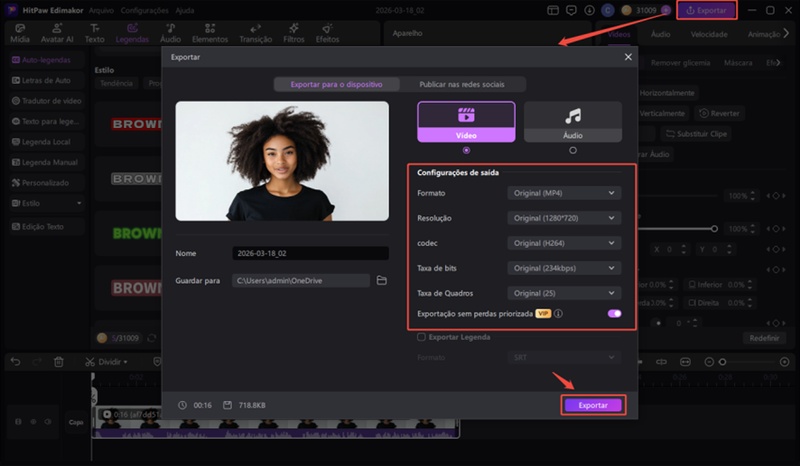
Task: Click the Redefinir button
Action: [764, 338]
